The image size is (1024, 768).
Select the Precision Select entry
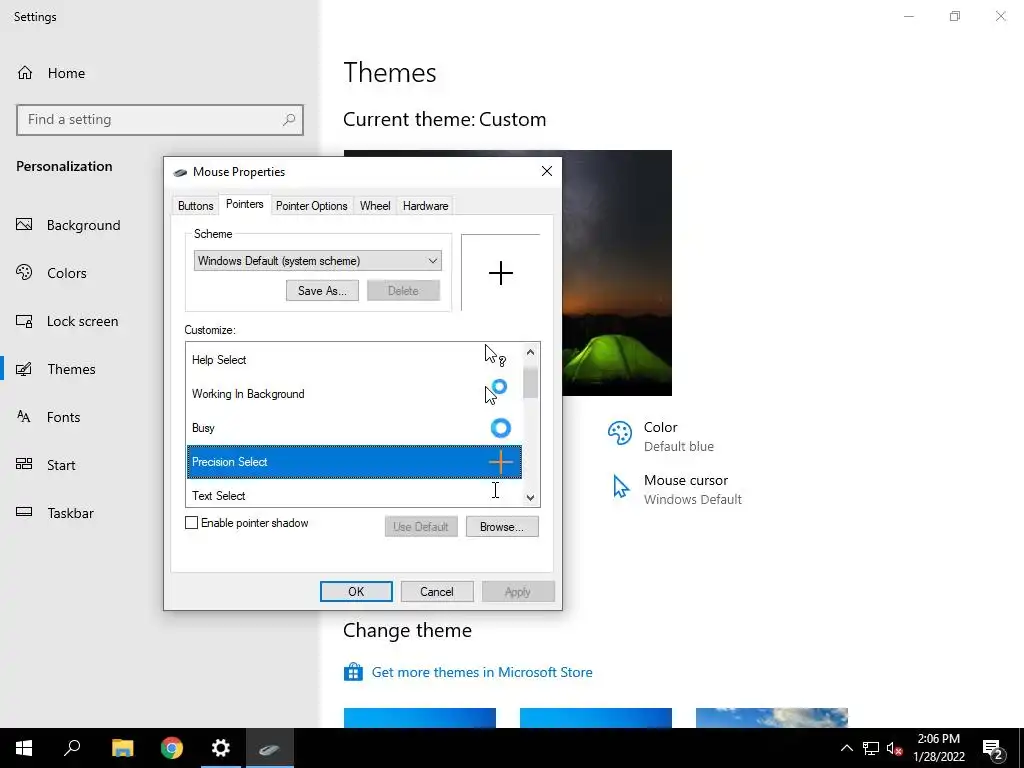353,462
